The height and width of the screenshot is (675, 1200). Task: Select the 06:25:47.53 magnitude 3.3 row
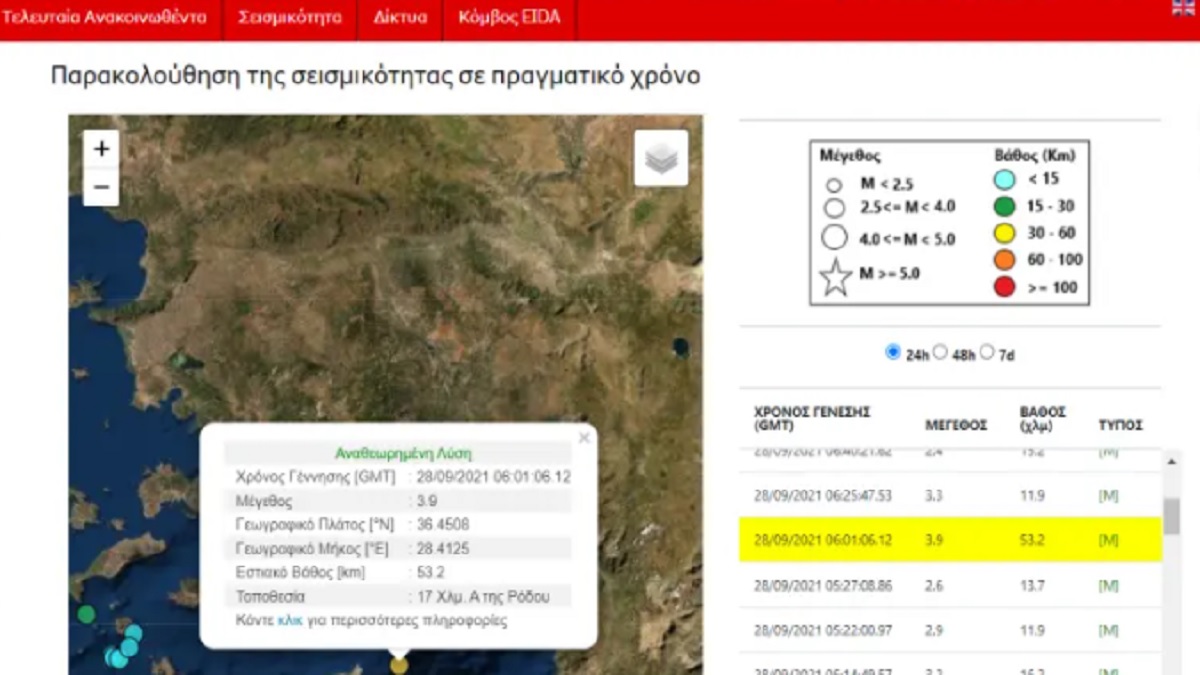point(950,495)
